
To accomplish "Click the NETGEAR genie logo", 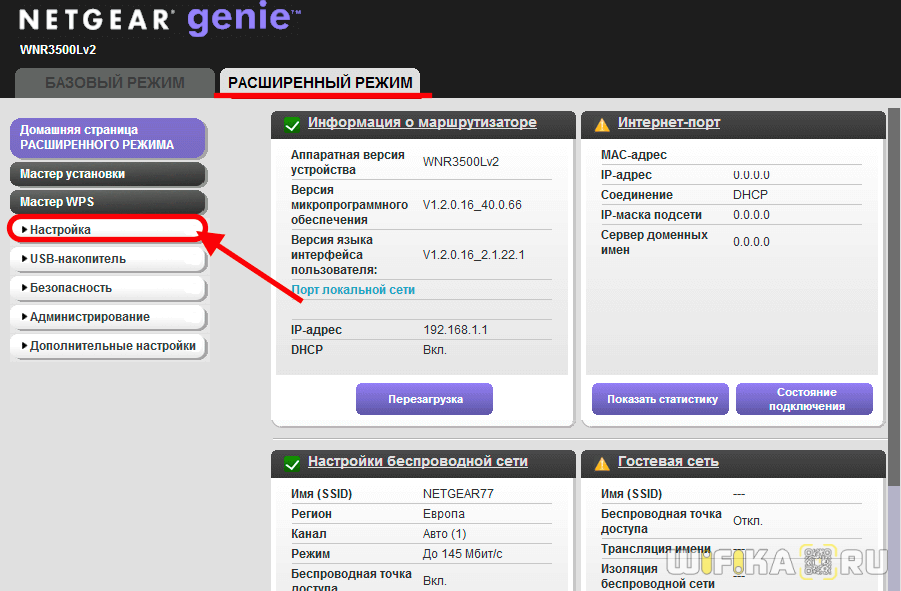I will pos(160,20).
